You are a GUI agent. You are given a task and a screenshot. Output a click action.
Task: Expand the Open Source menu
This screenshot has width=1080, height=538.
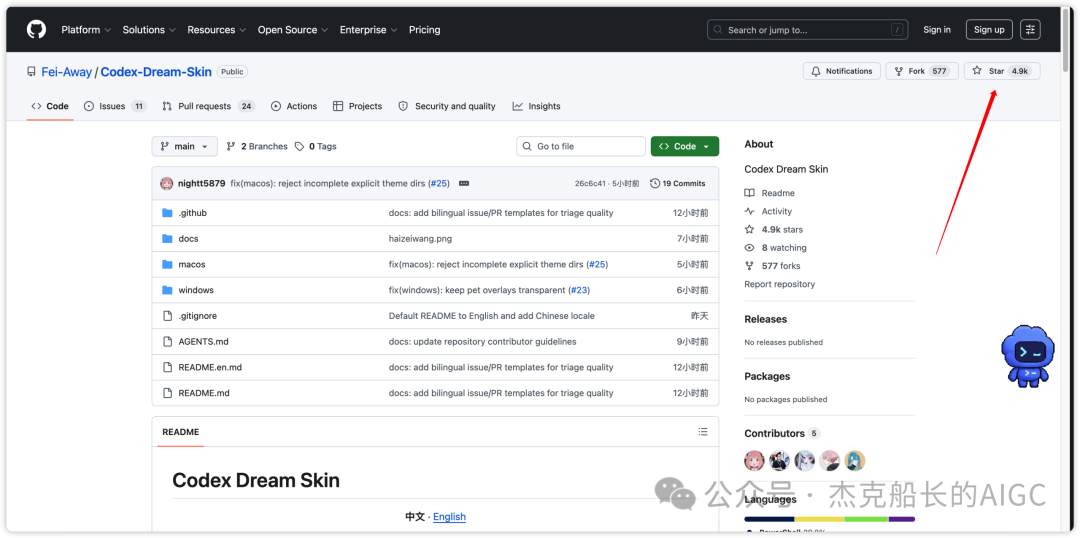click(x=293, y=30)
